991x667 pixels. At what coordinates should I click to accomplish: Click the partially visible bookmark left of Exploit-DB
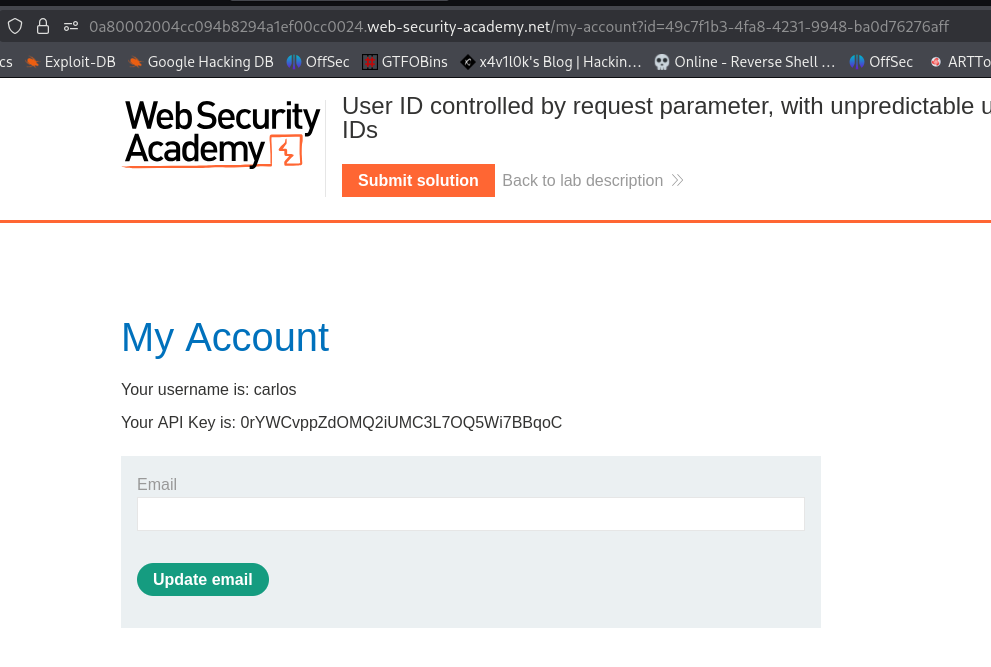[x=6, y=62]
